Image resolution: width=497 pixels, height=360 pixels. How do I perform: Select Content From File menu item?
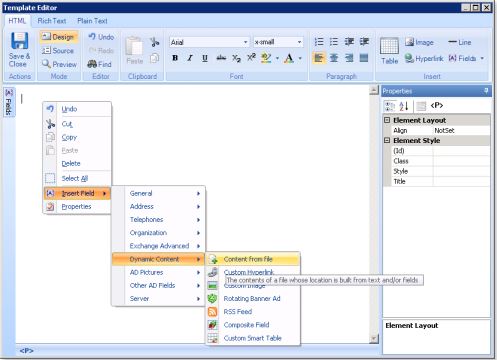pos(253,259)
